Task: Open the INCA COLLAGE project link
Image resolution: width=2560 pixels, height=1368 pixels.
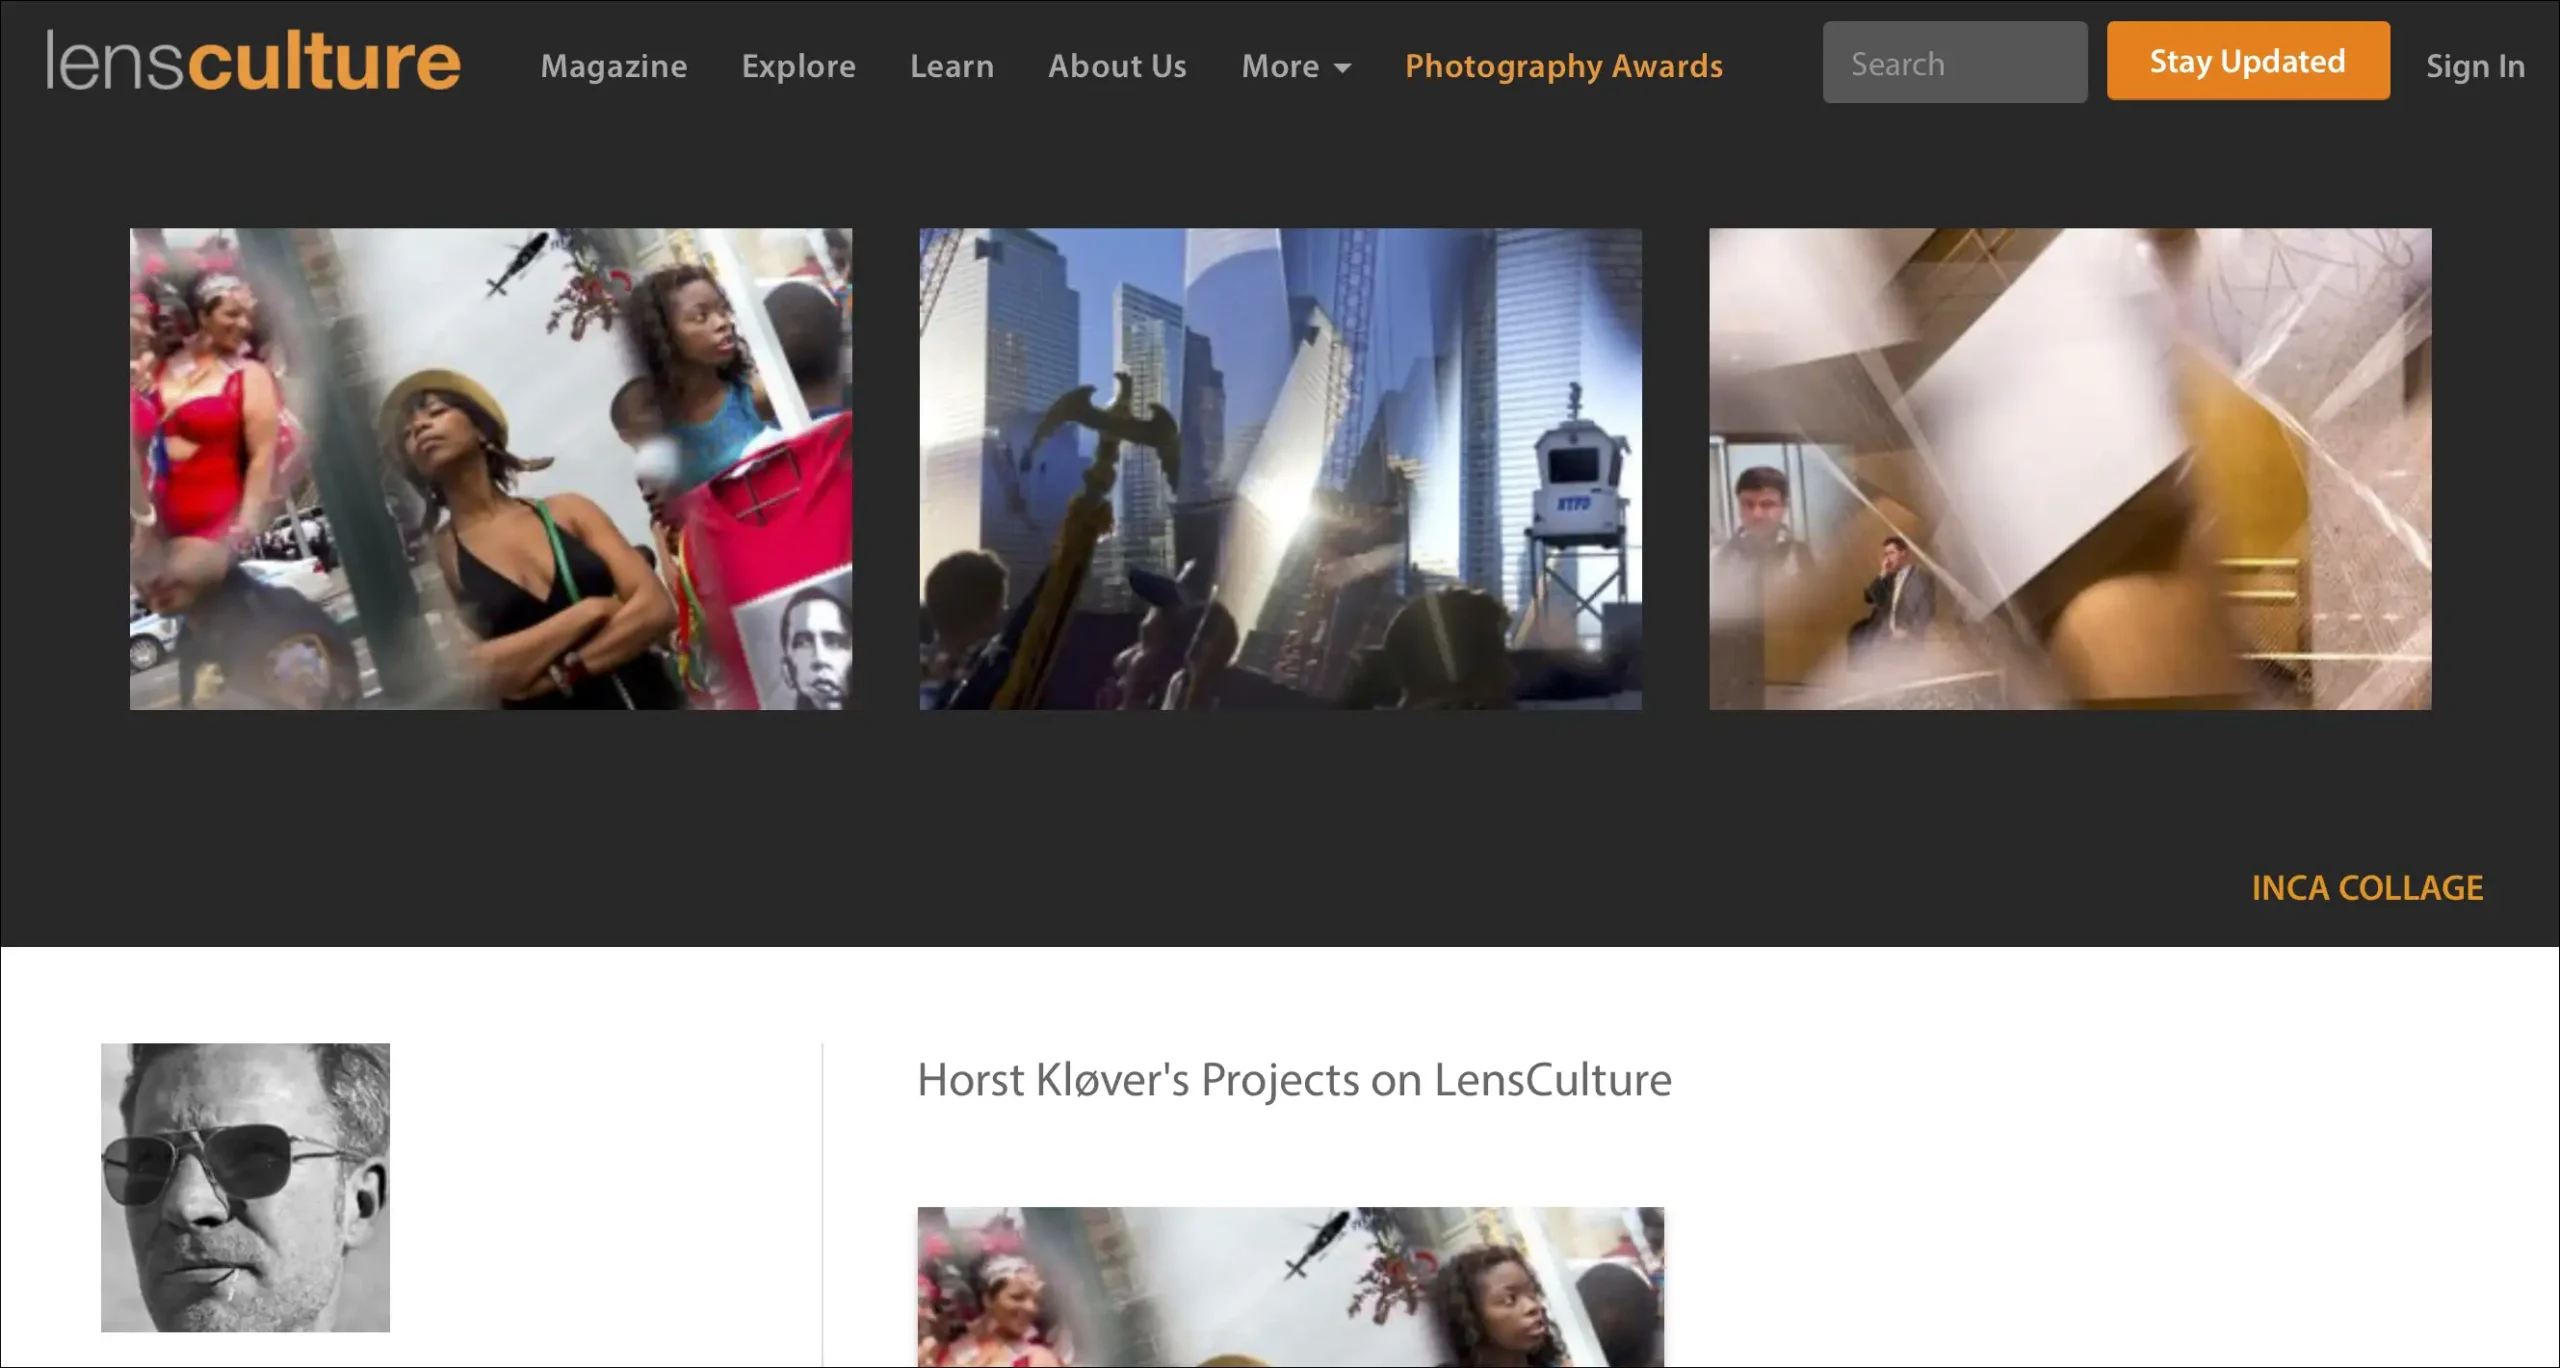Action: [x=2366, y=888]
